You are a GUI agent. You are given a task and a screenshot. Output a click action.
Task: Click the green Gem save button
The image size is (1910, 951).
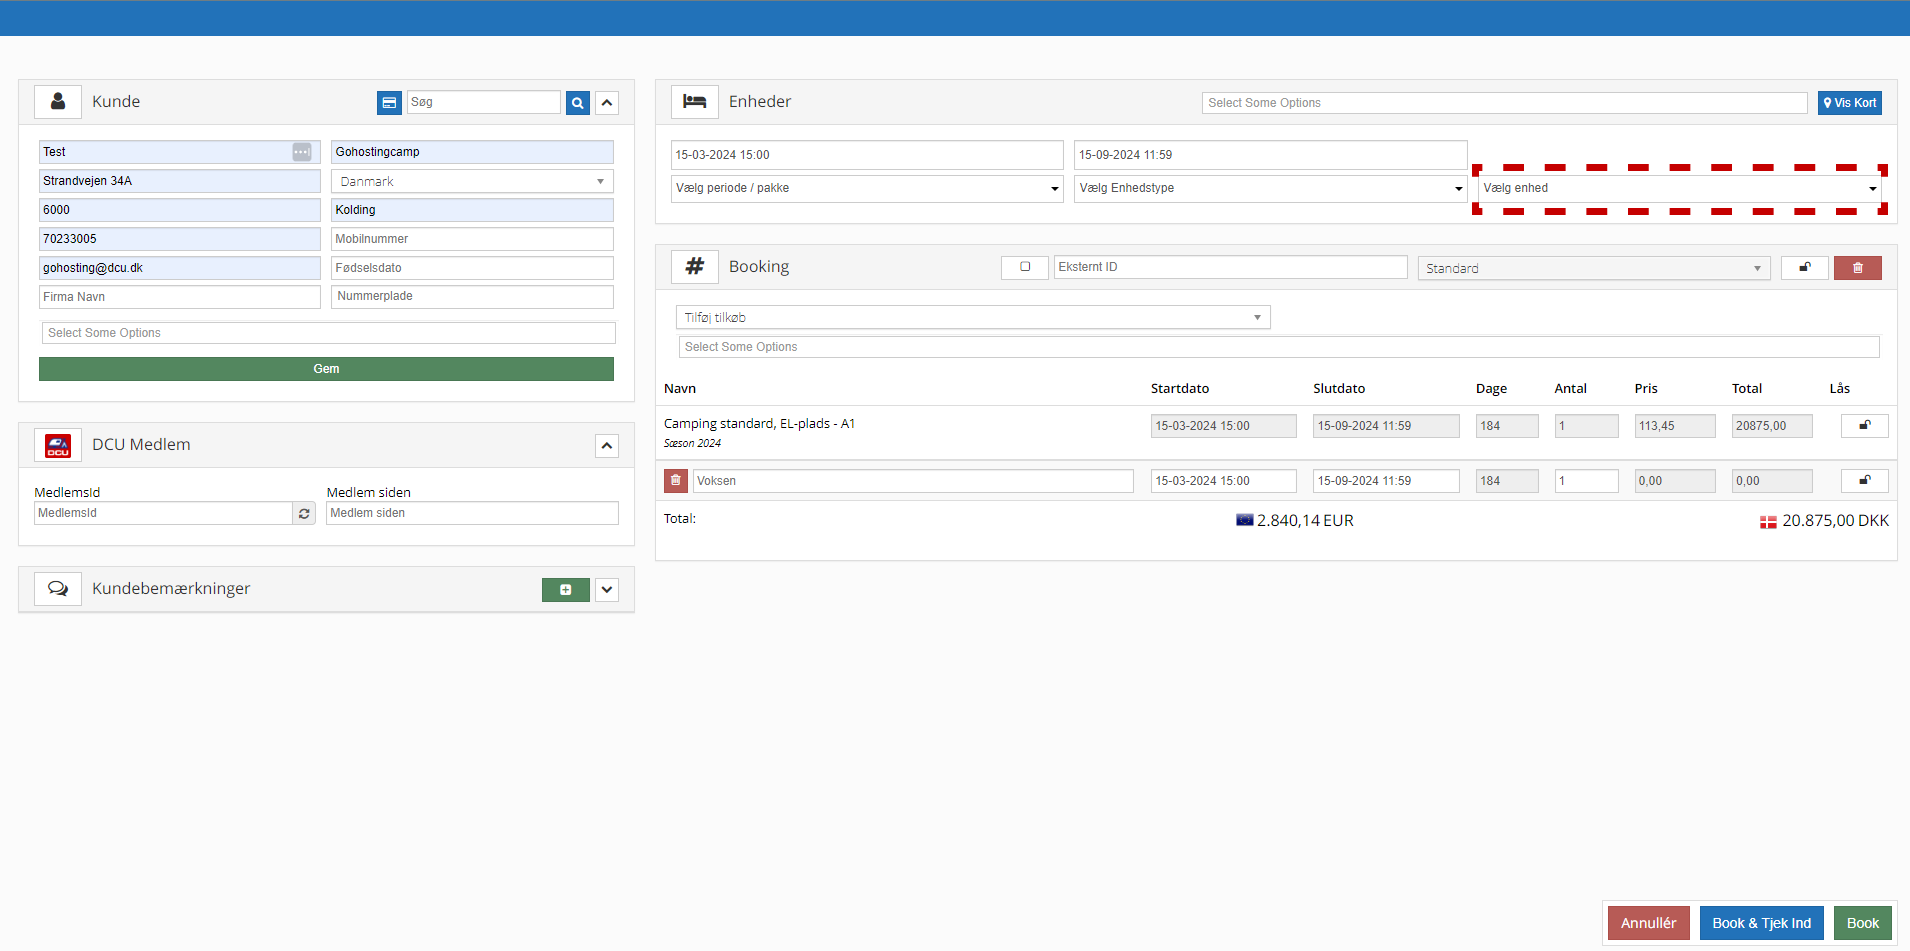(326, 369)
